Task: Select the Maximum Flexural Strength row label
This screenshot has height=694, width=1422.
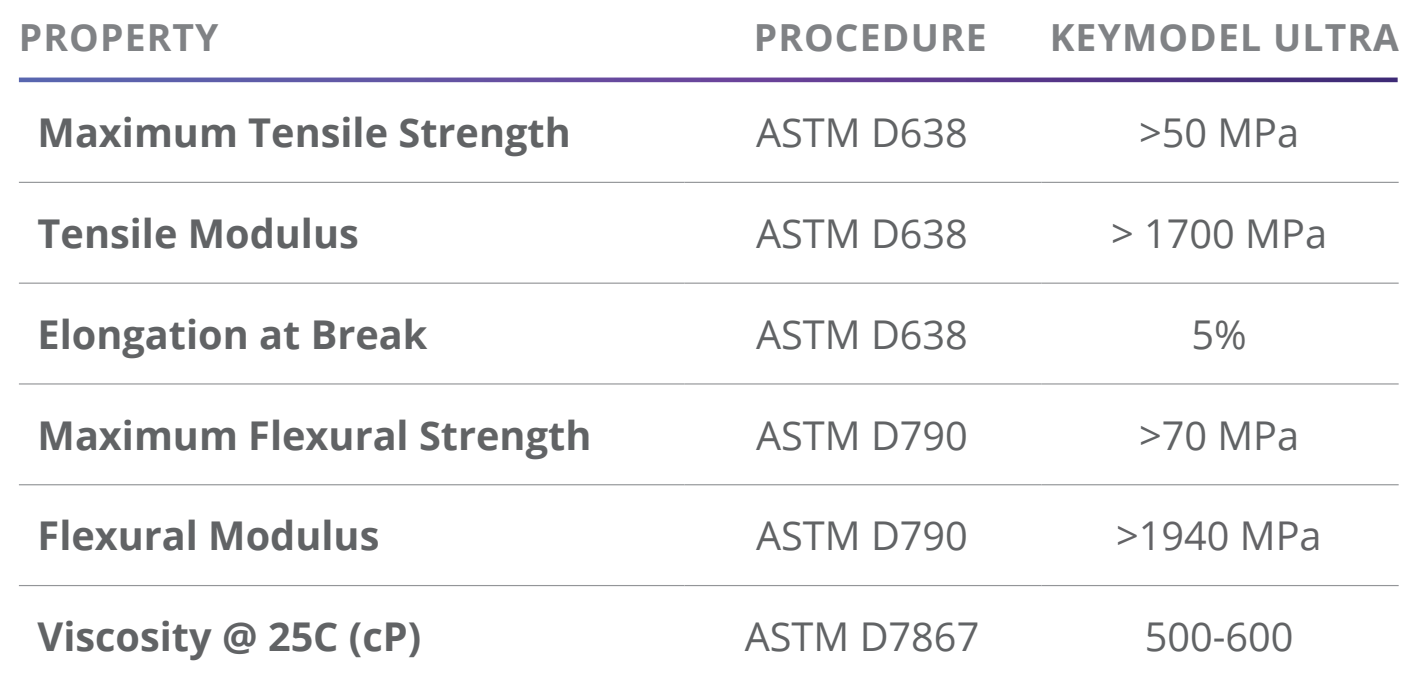Action: coord(314,437)
